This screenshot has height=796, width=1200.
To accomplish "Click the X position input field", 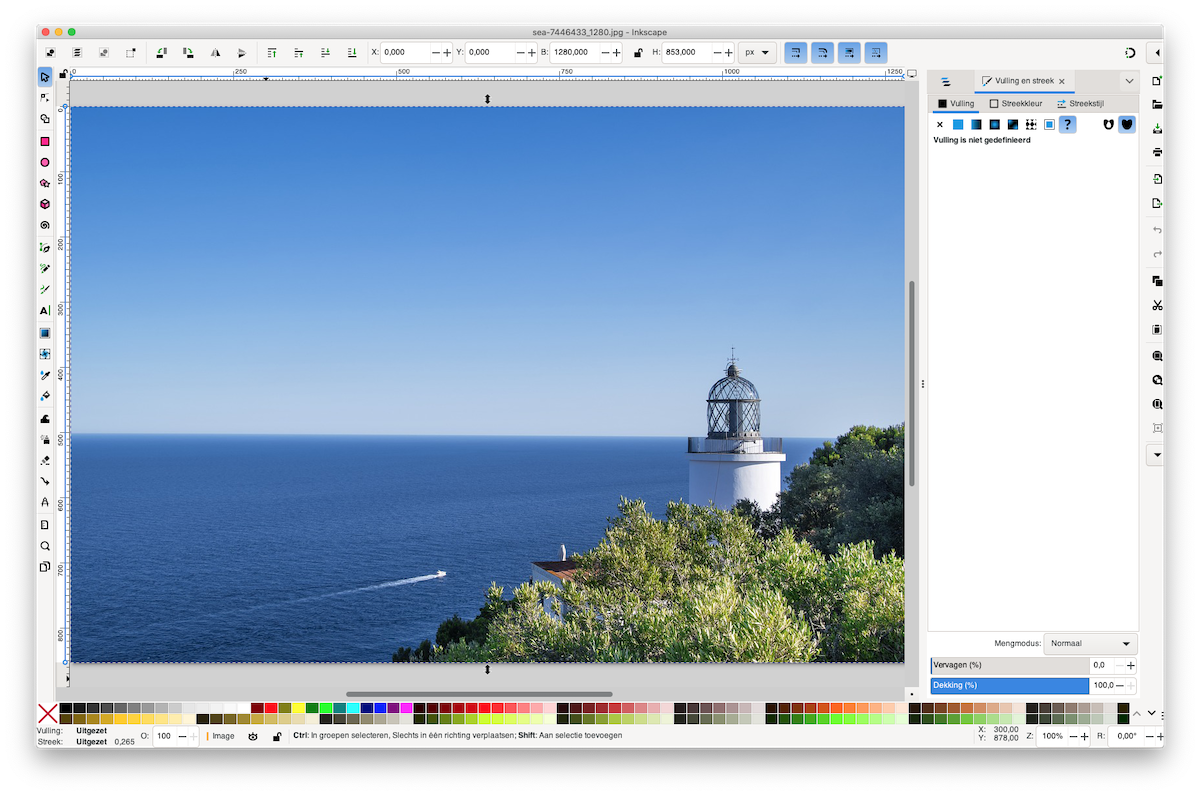I will tap(406, 52).
